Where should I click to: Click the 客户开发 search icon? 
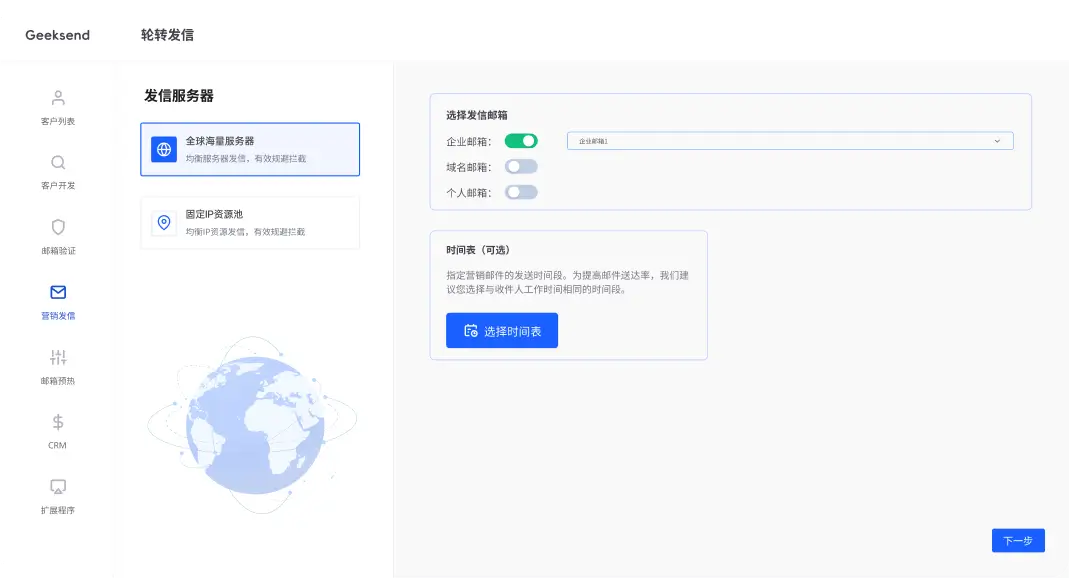tap(58, 163)
